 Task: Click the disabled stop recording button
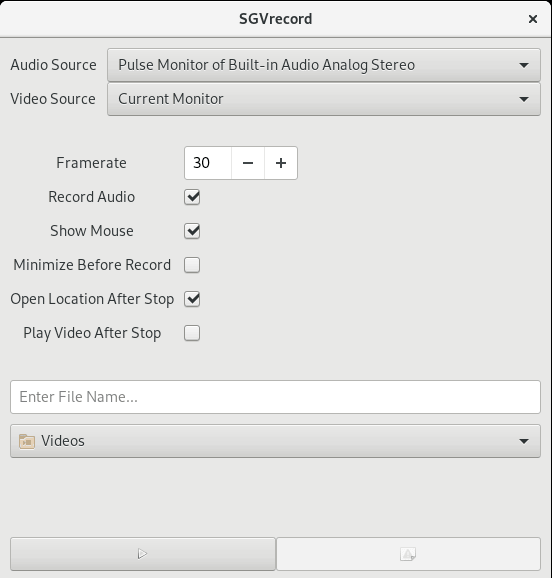408,553
